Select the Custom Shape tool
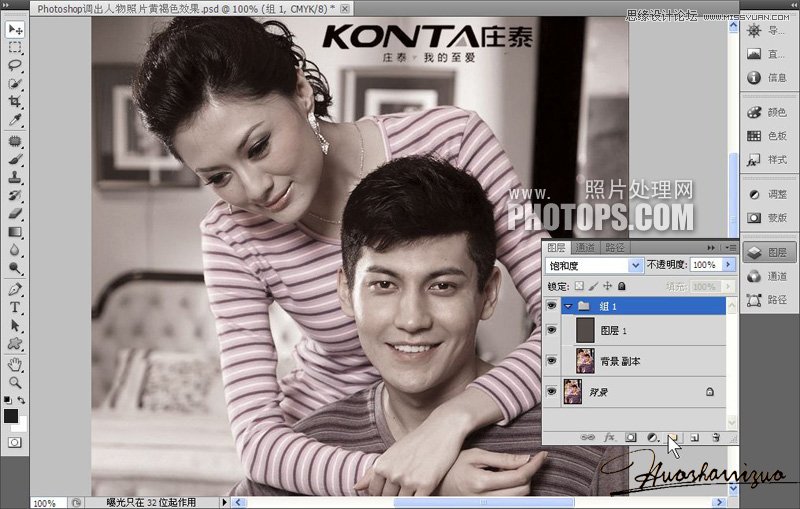 pos(15,344)
